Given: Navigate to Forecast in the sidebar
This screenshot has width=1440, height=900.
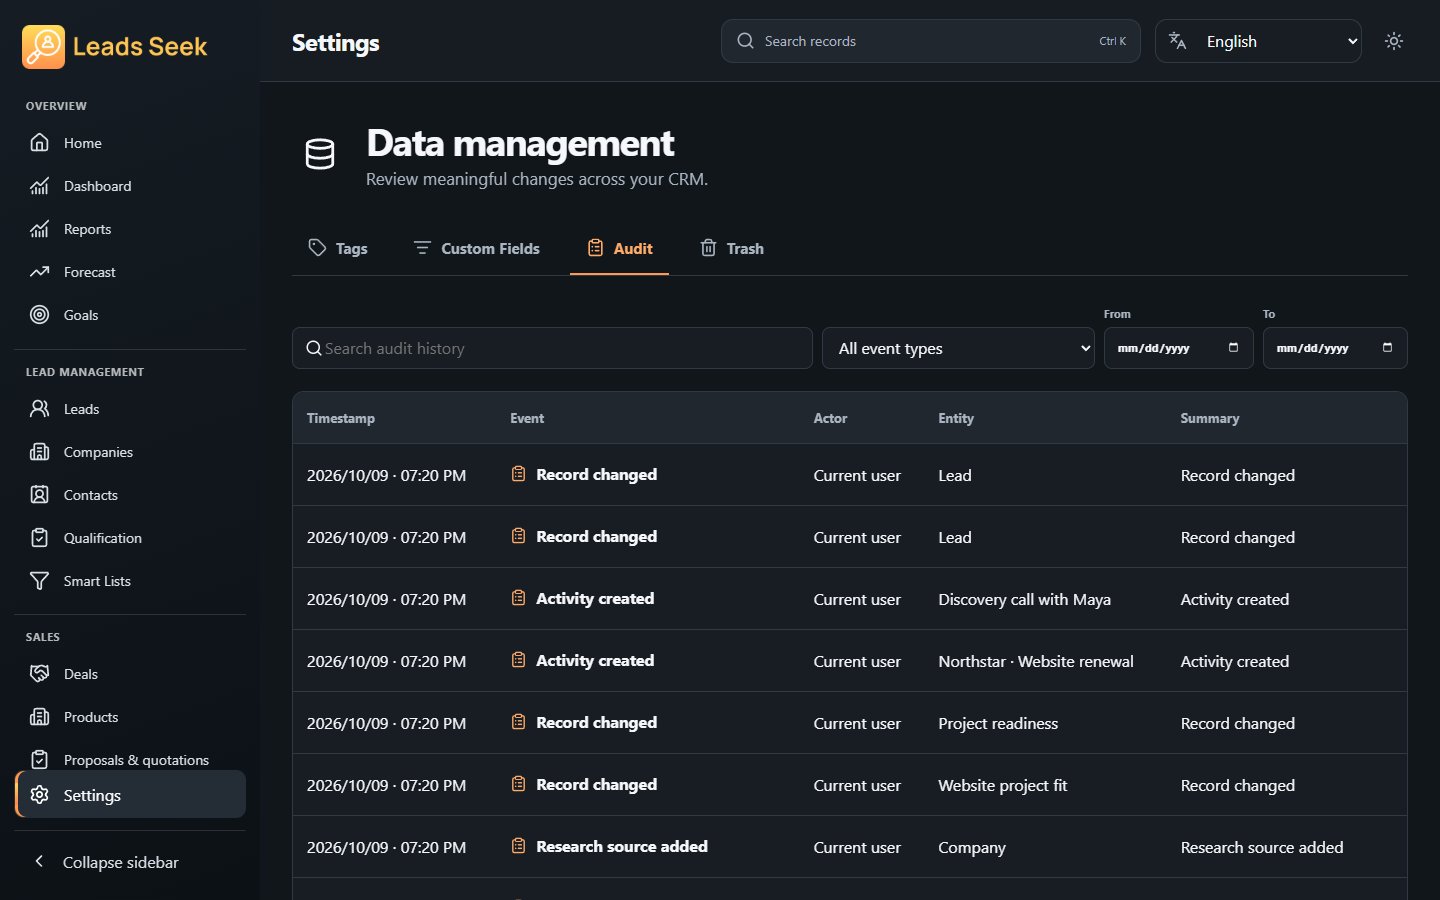Looking at the screenshot, I should (130, 272).
